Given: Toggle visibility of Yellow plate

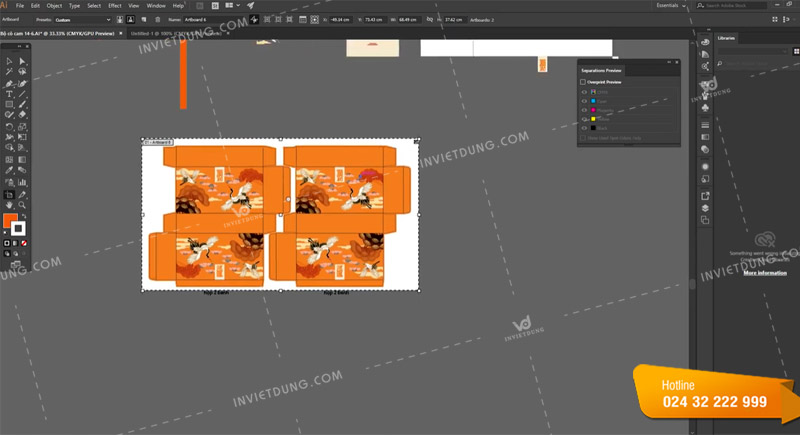Looking at the screenshot, I should tap(584, 119).
